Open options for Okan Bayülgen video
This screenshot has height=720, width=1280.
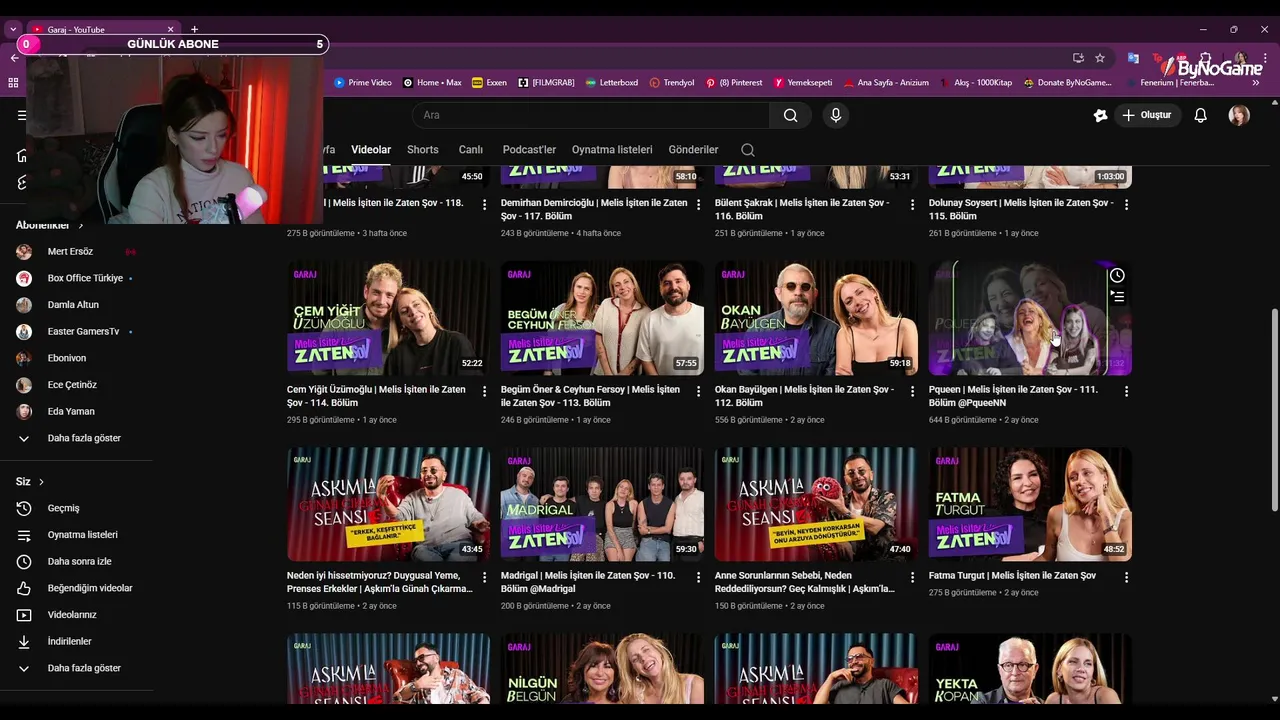(x=912, y=391)
